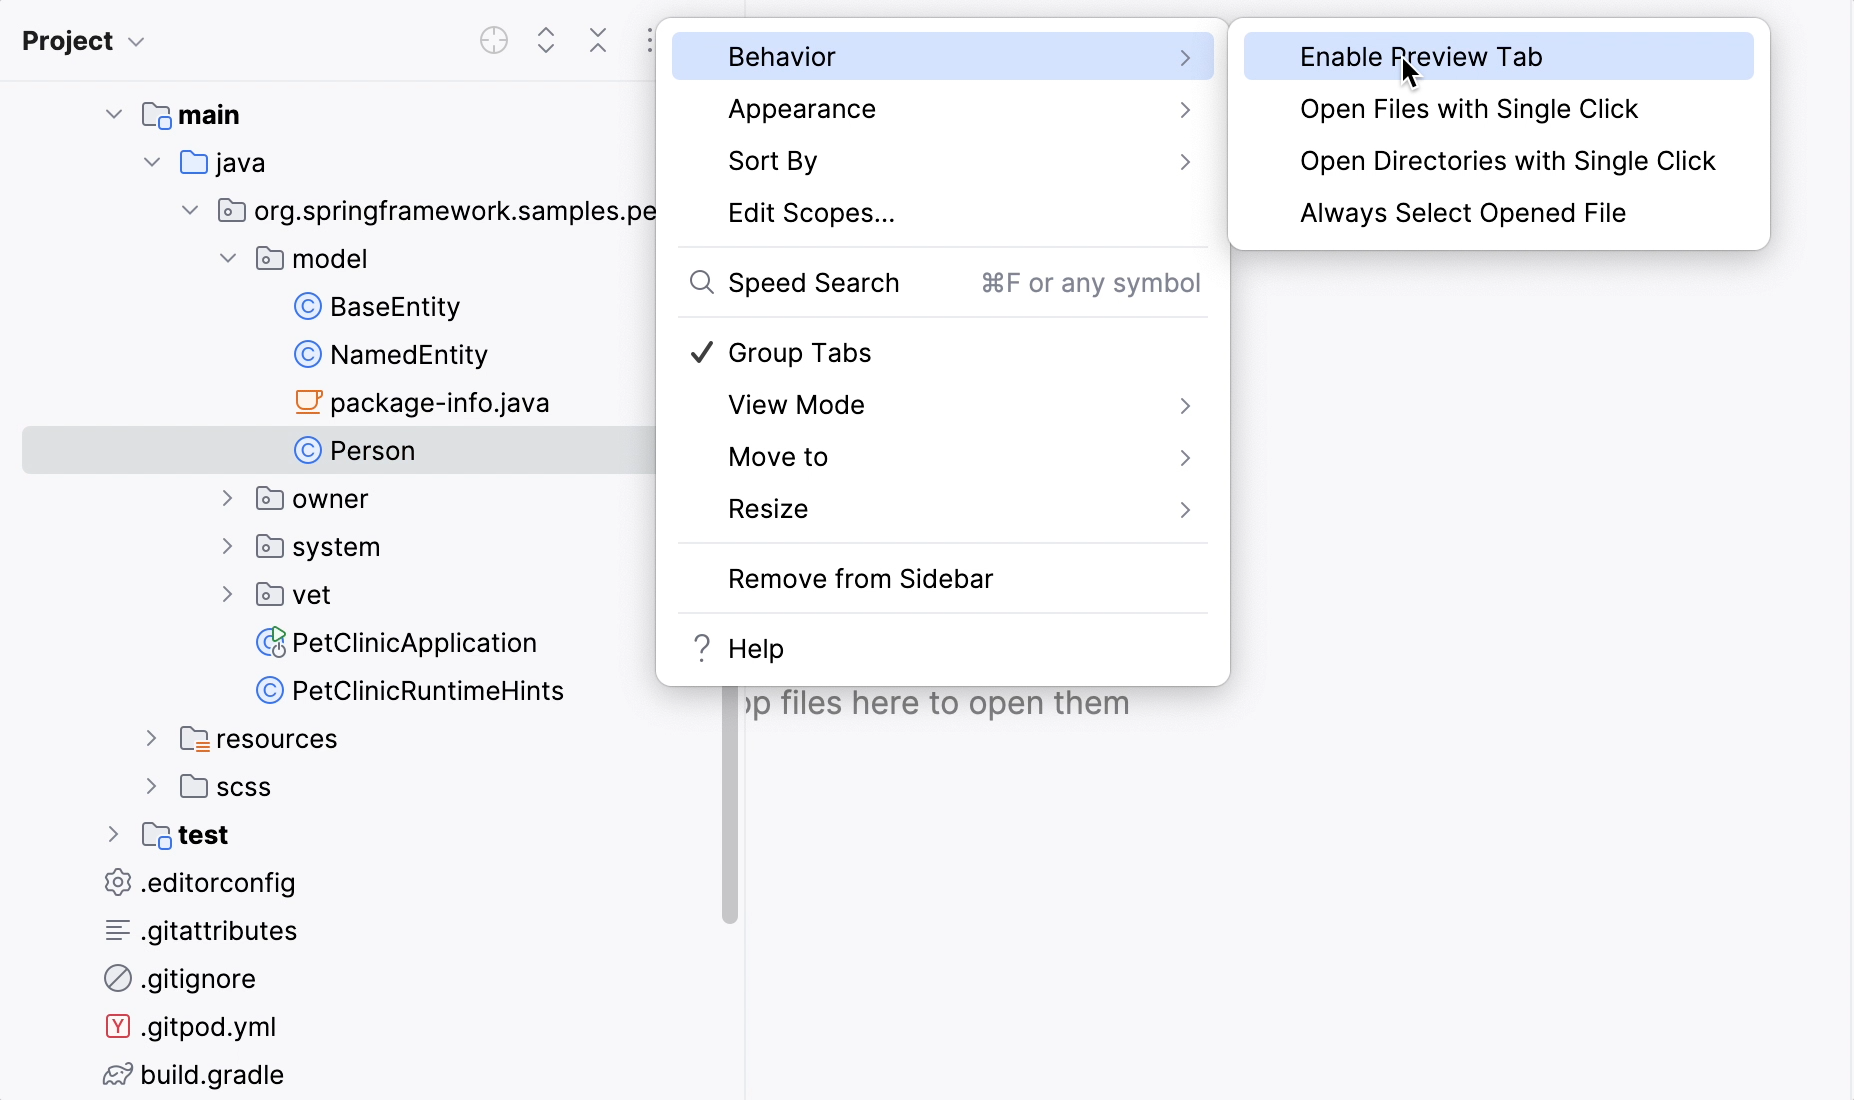Toggle the Group Tabs option
This screenshot has width=1854, height=1100.
798,352
